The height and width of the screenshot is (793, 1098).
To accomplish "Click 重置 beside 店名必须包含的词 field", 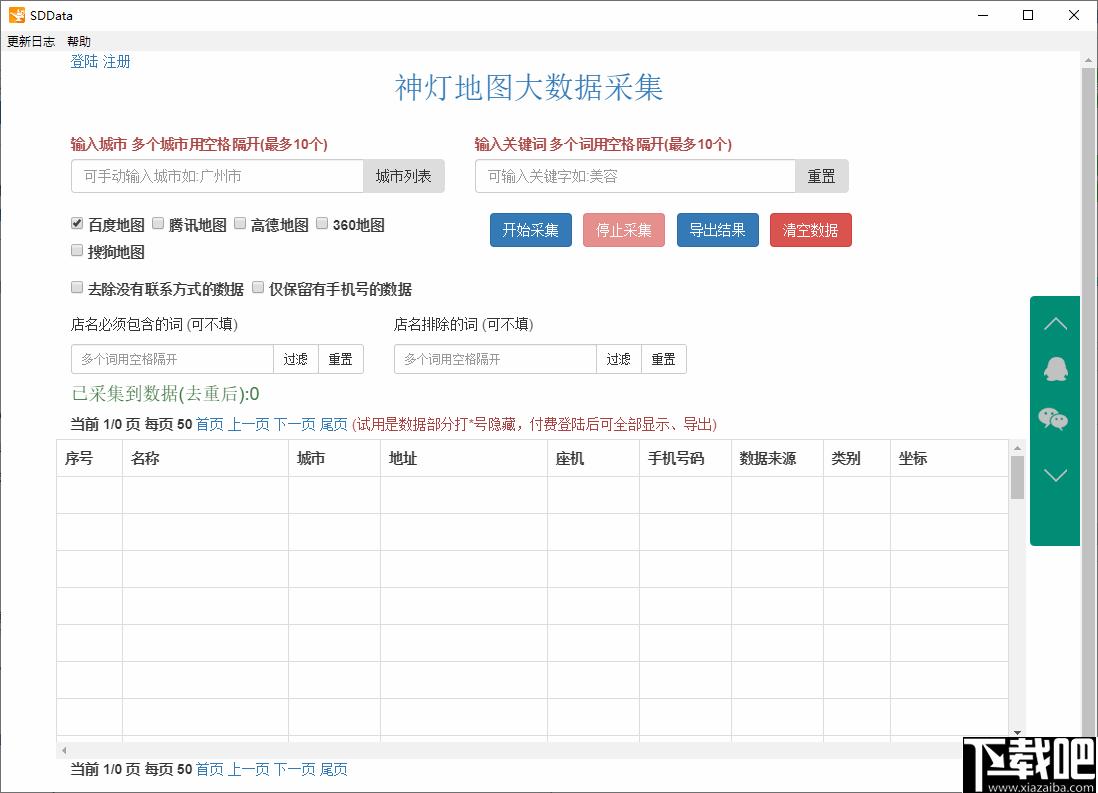I will pyautogui.click(x=341, y=359).
